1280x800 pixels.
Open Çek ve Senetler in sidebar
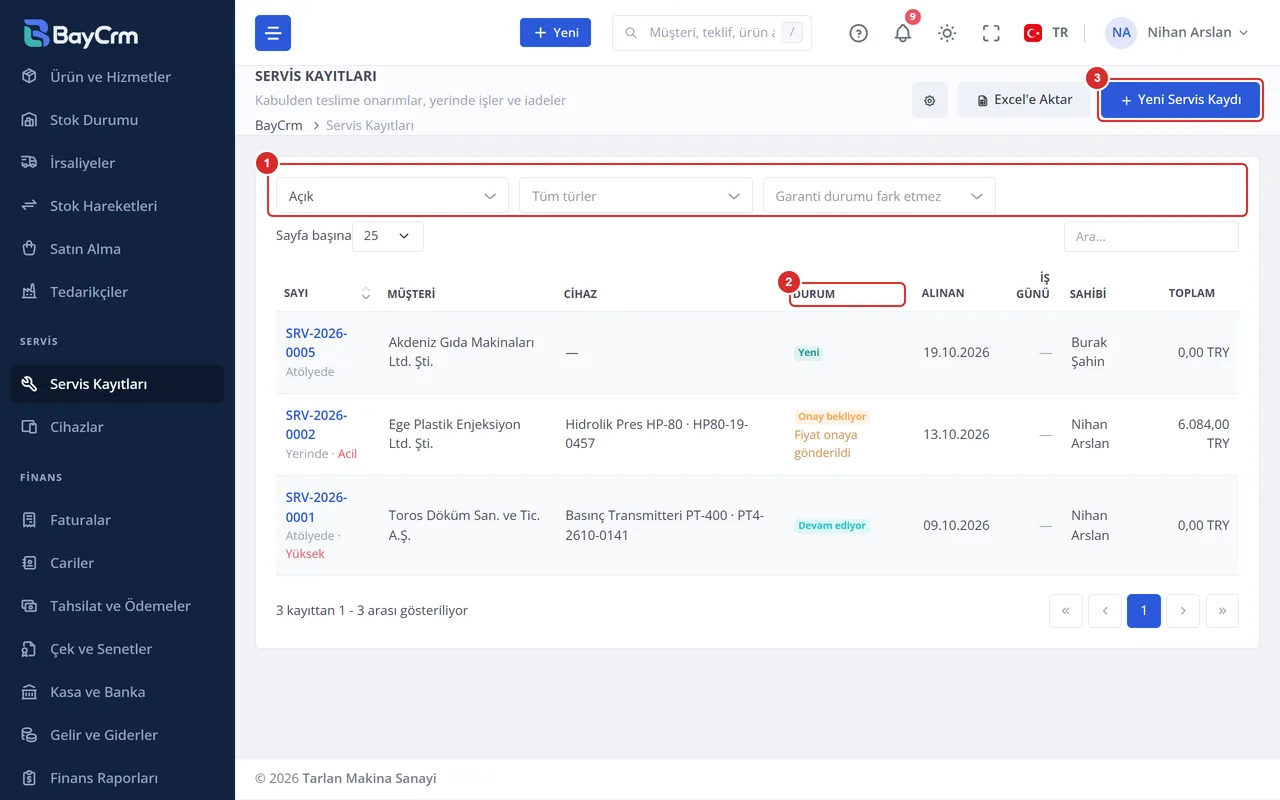click(x=117, y=649)
